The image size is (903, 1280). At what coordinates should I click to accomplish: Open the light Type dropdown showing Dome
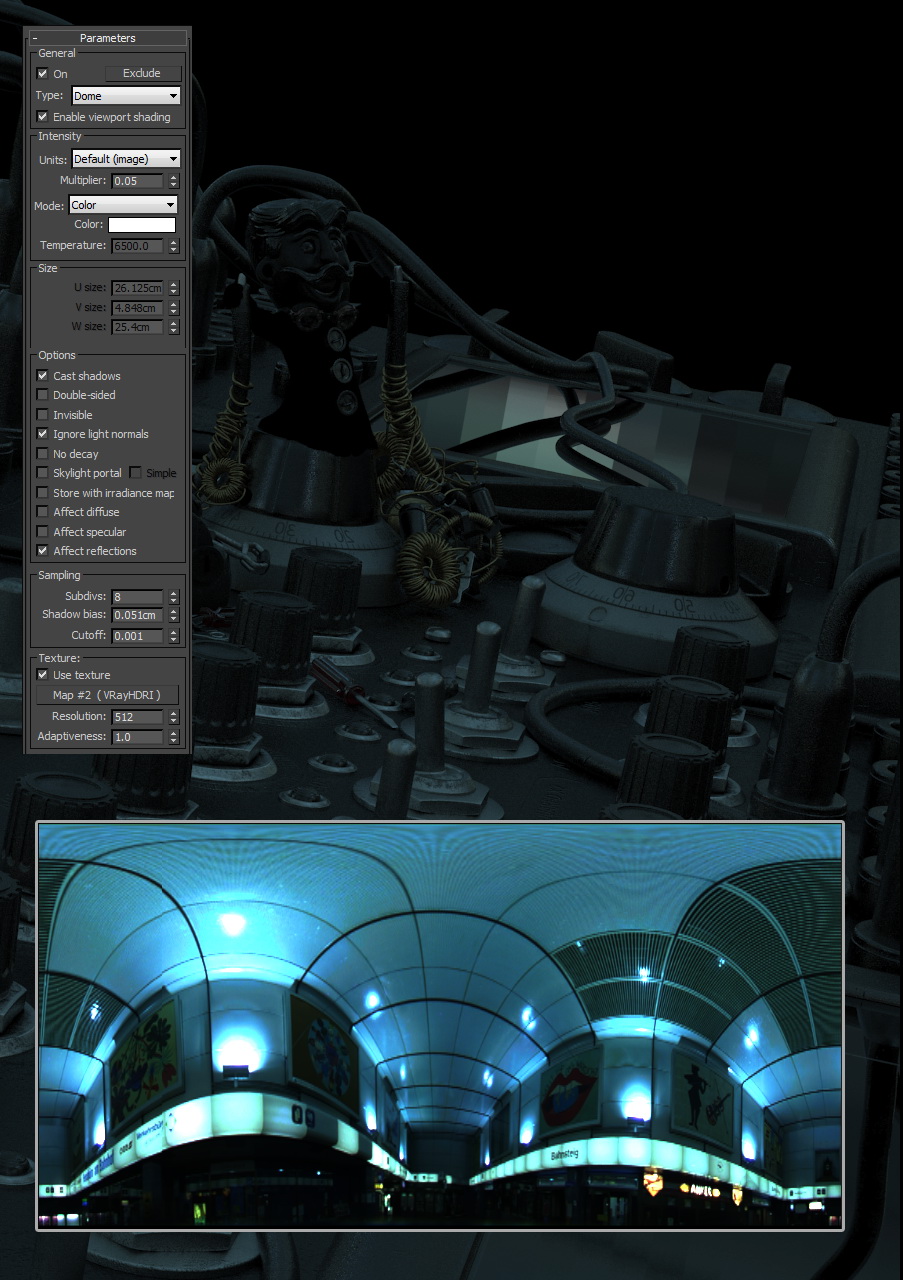pos(126,96)
